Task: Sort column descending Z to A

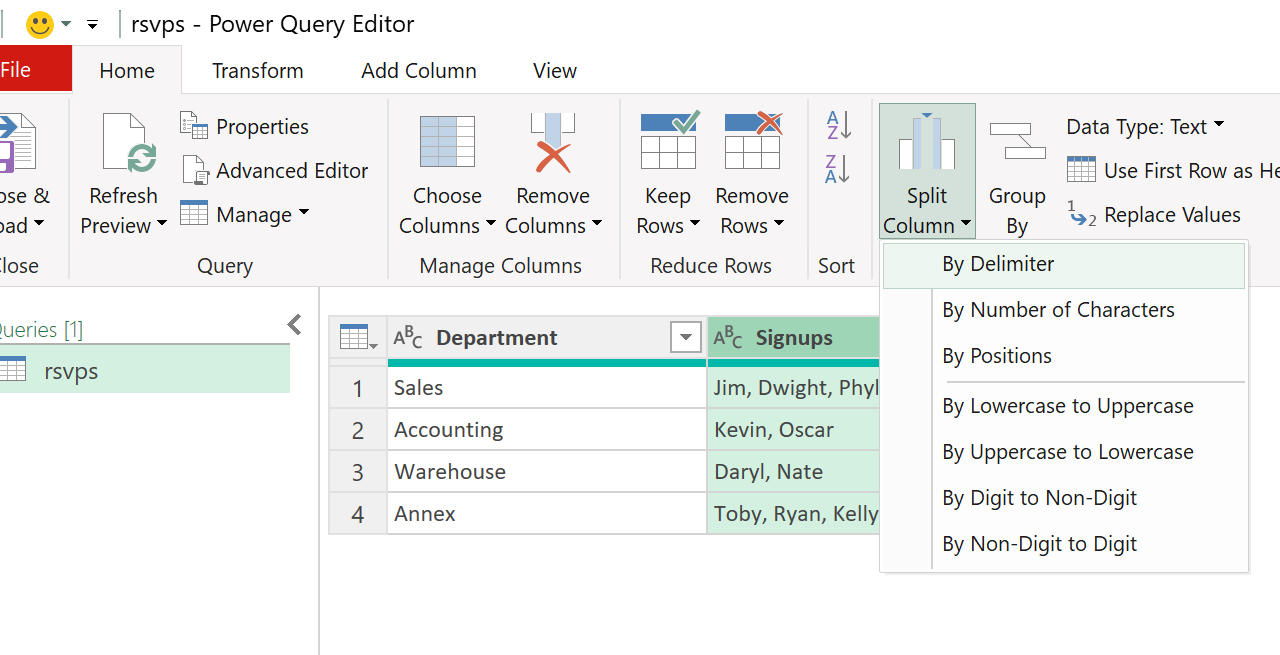Action: coord(838,169)
